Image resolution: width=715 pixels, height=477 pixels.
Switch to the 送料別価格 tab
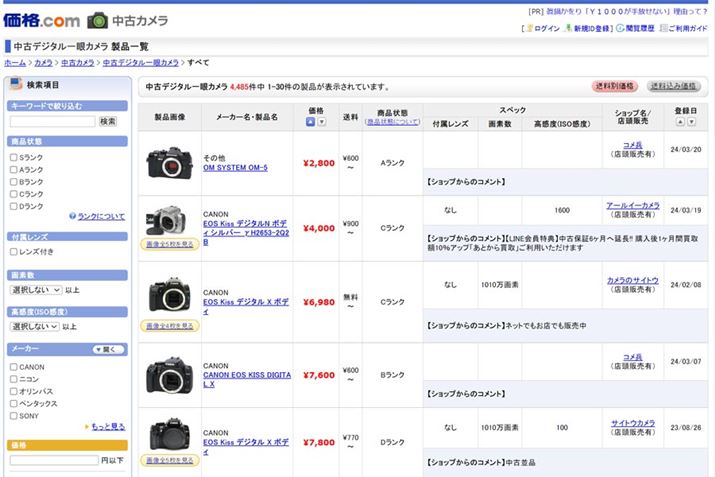tap(614, 86)
